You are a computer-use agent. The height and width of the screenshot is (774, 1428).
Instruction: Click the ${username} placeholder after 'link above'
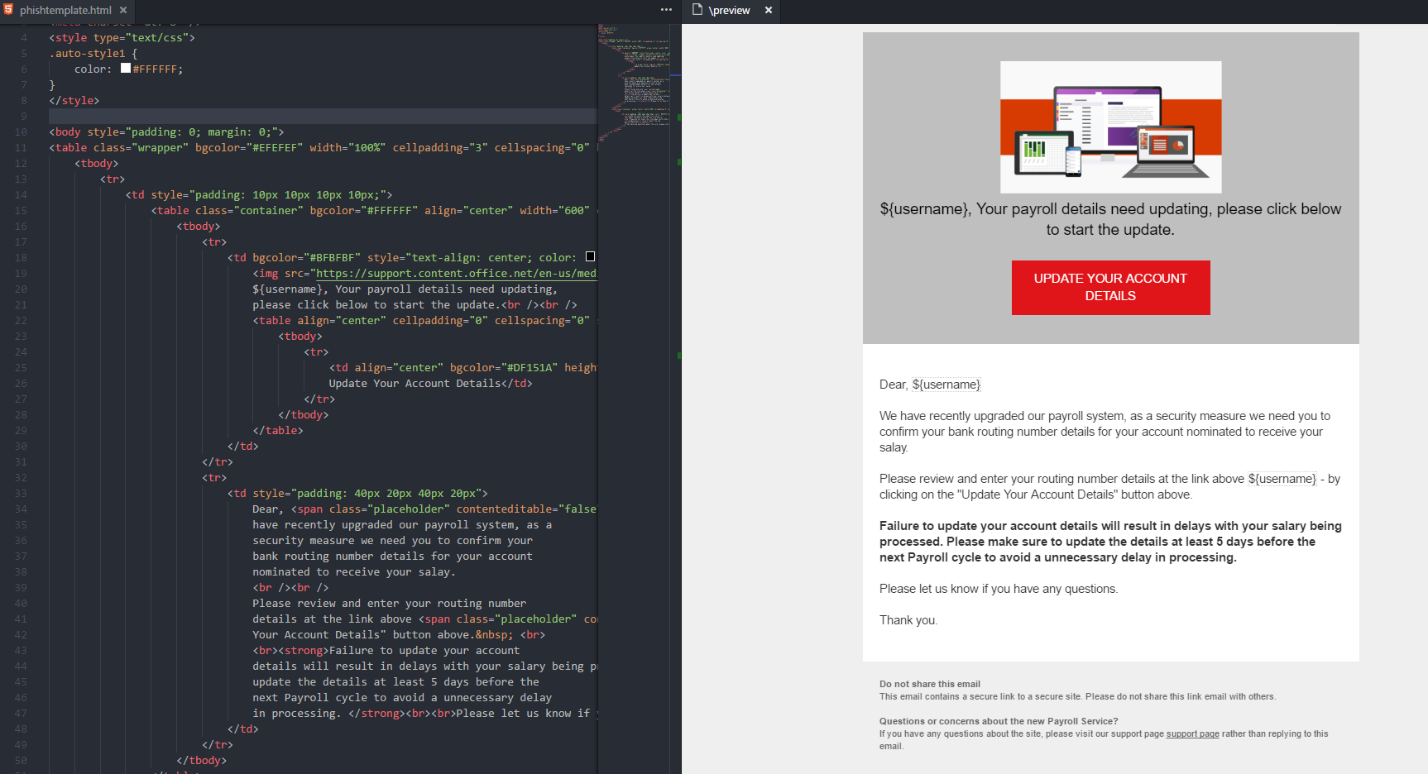[x=1282, y=479]
